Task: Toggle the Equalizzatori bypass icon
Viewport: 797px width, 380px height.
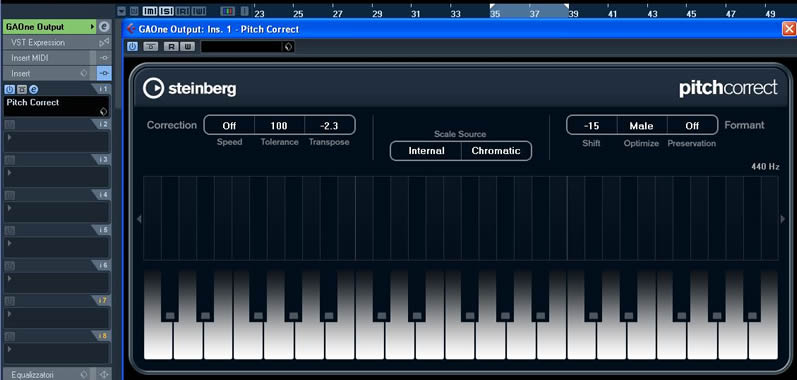Action: pos(104,375)
